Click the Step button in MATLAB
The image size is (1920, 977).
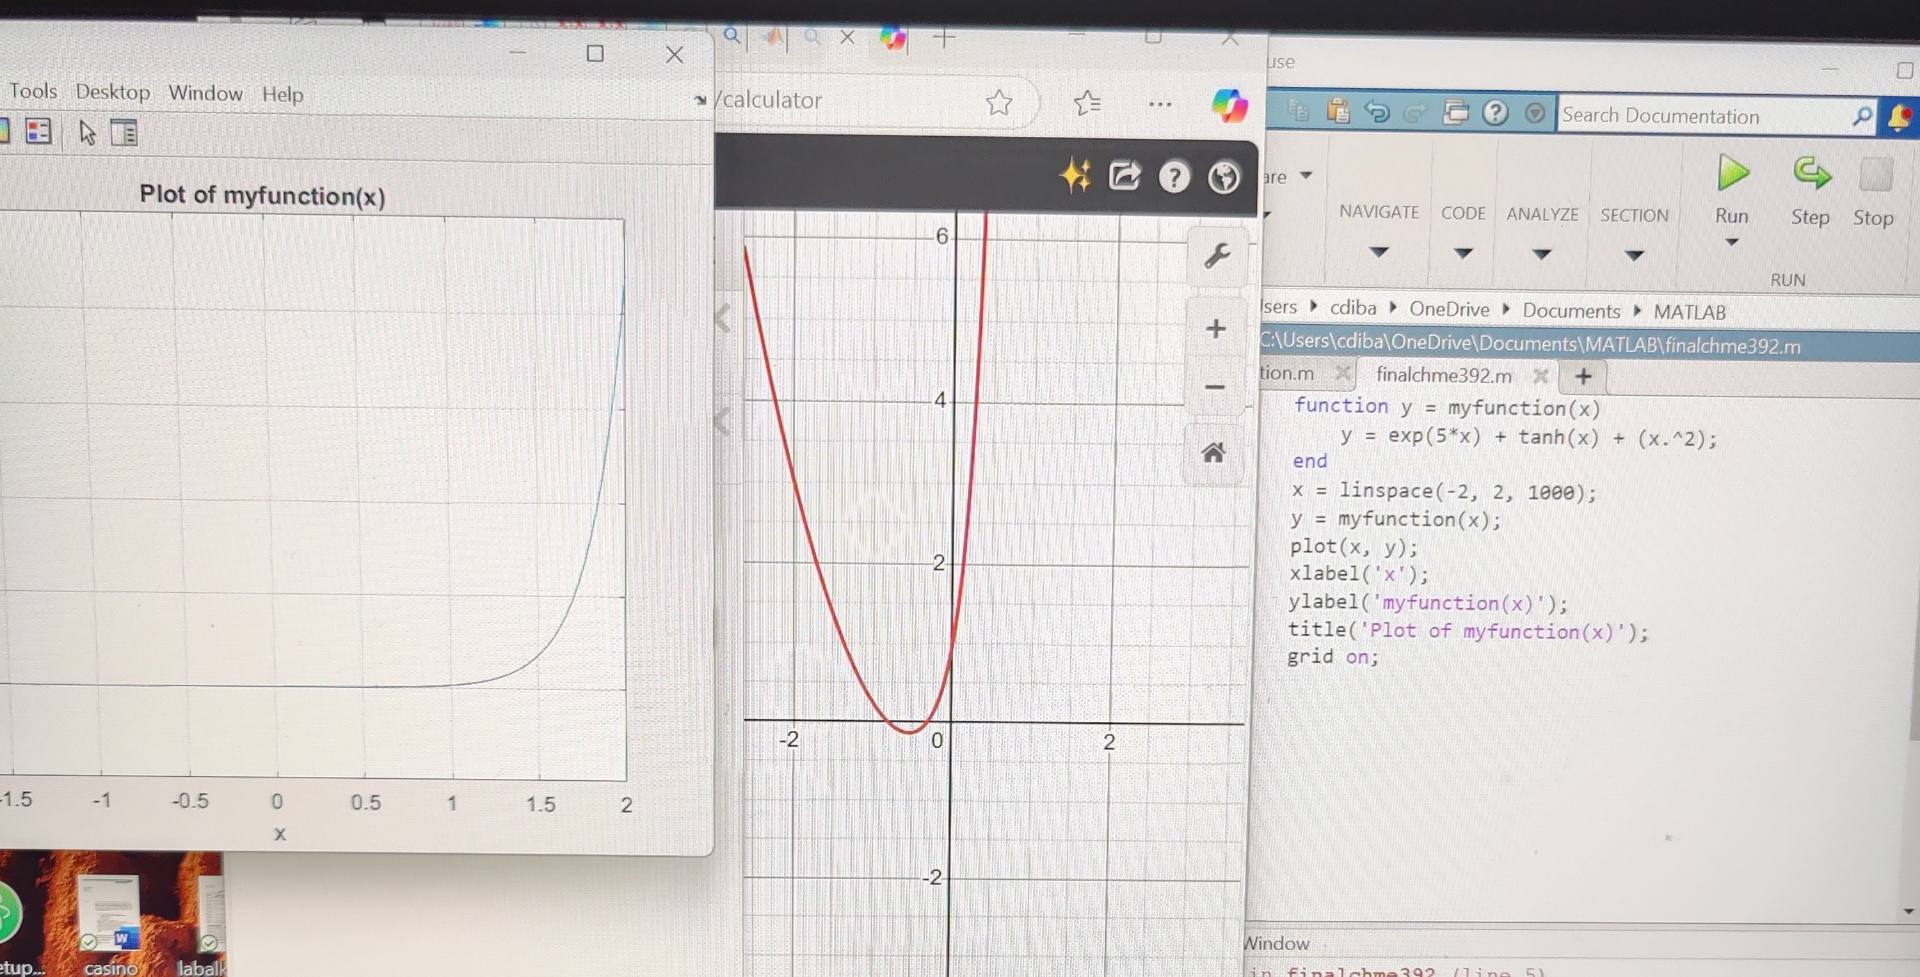pos(1810,189)
